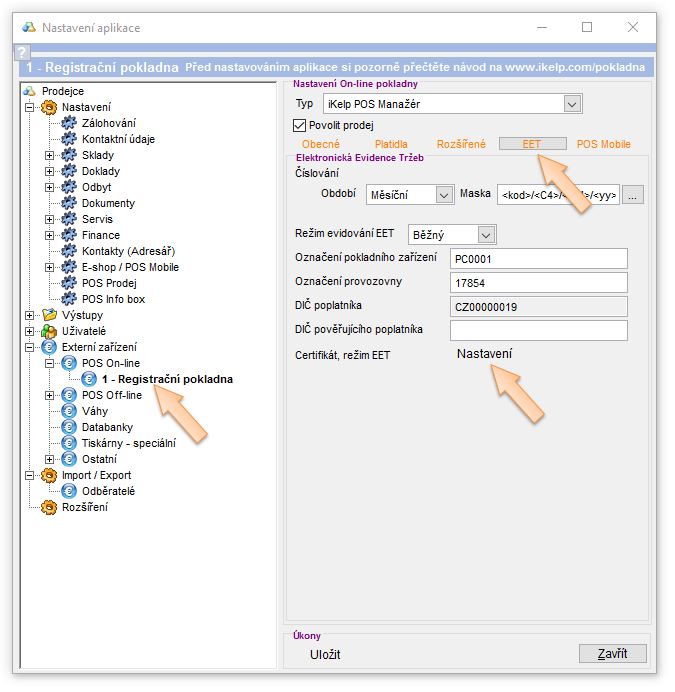Click the Odběratelé icon under Import / Export
The image size is (675, 692).
coord(68,491)
